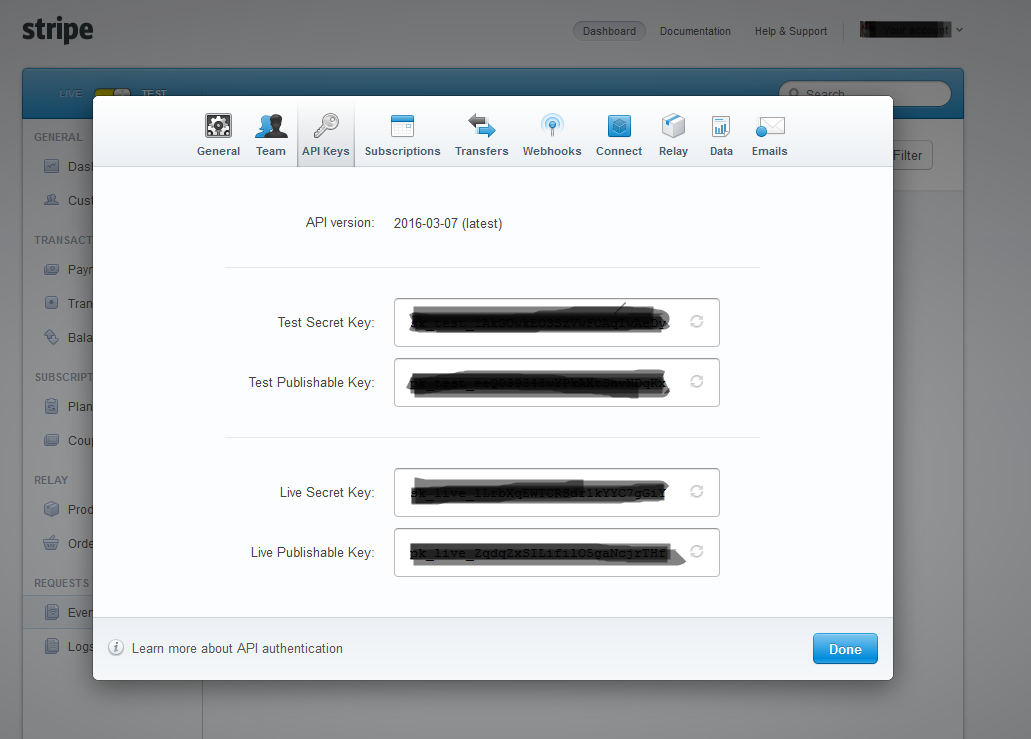Viewport: 1031px width, 739px height.
Task: Click the Dashboard header button
Action: point(609,31)
